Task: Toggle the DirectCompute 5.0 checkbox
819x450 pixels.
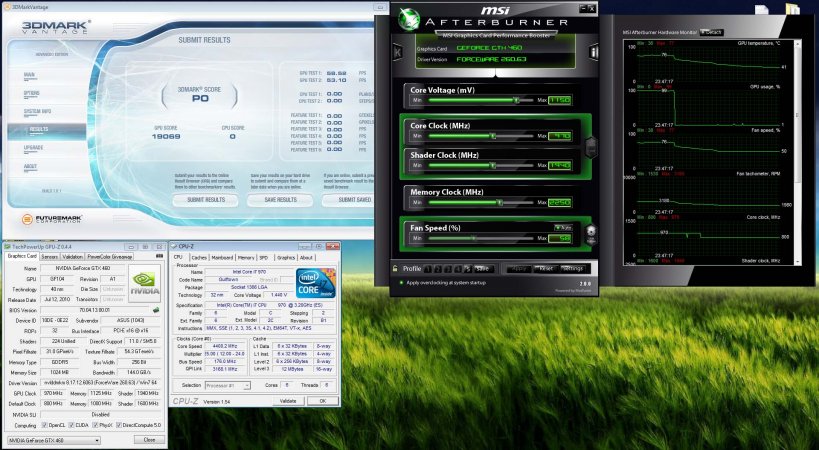Action: pos(119,425)
